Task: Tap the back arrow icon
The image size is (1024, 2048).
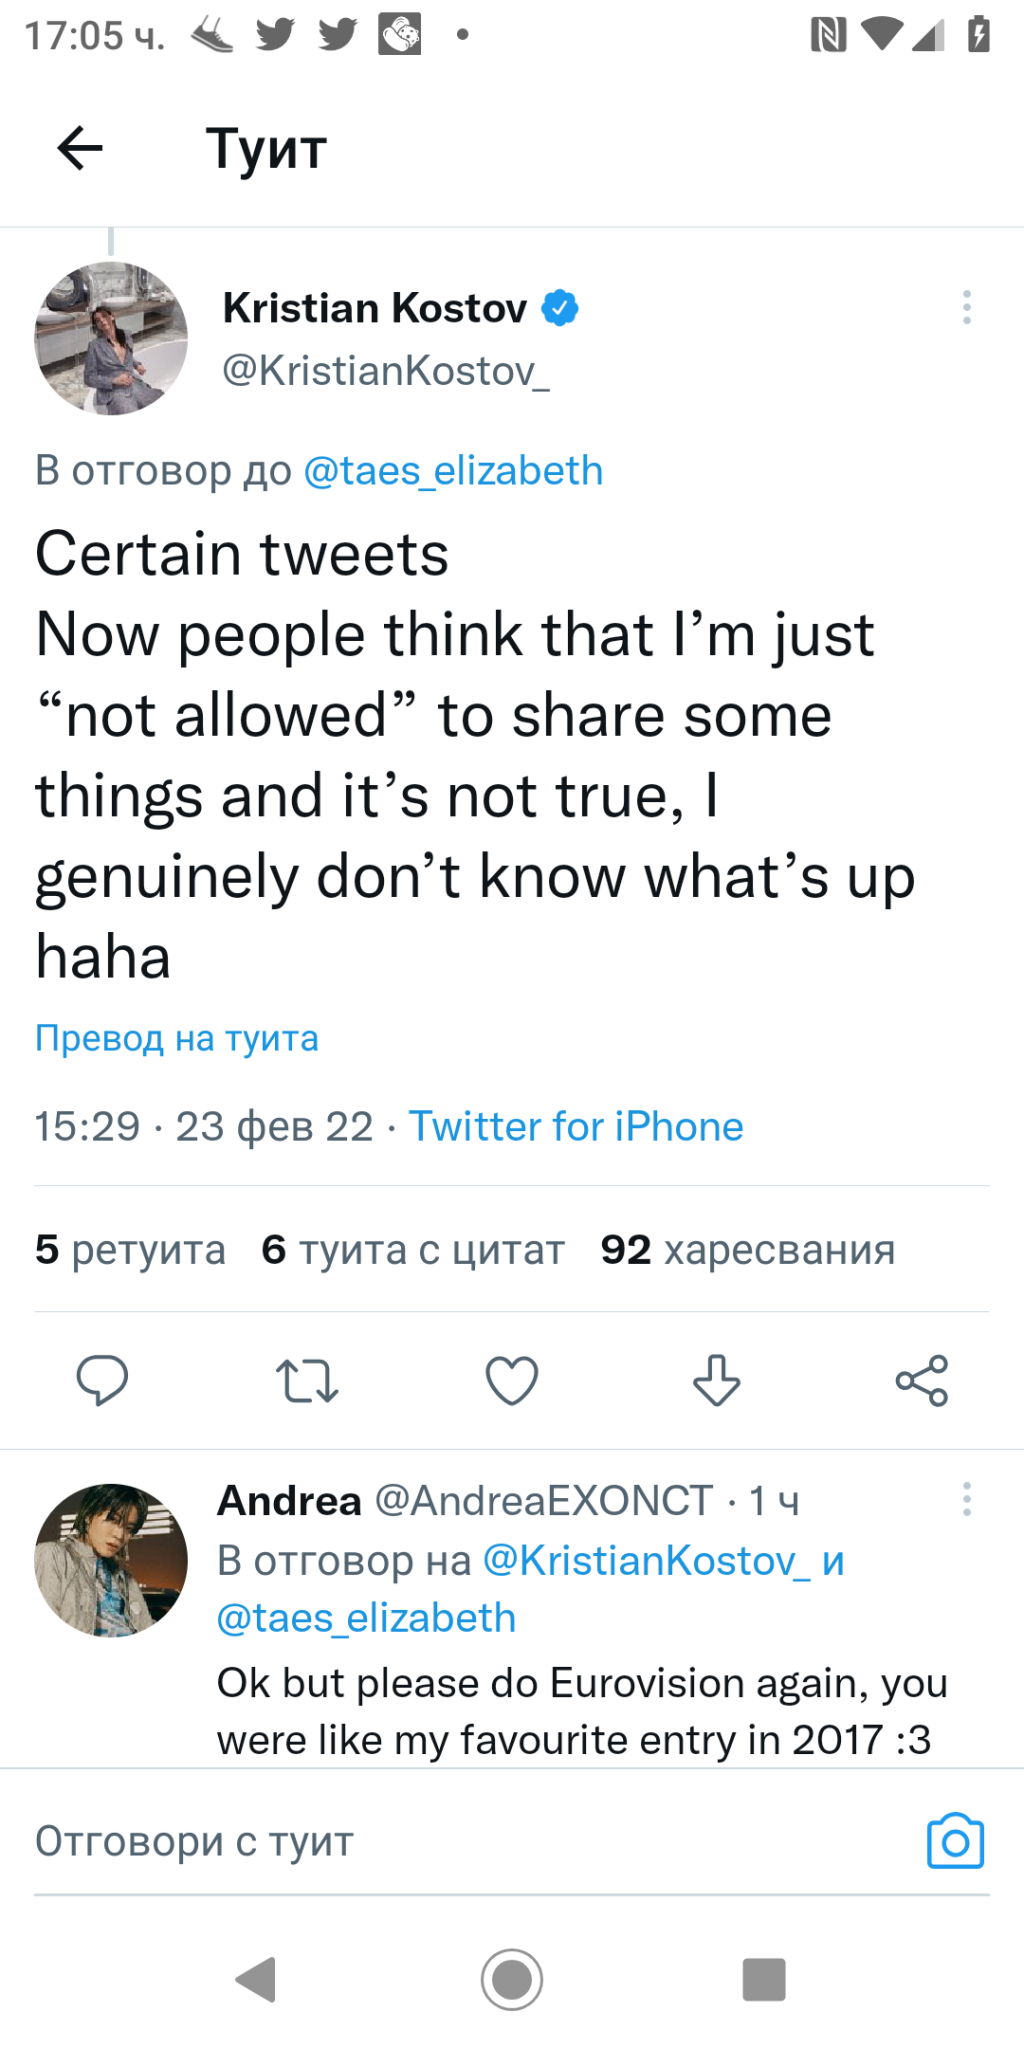Action: [x=80, y=149]
